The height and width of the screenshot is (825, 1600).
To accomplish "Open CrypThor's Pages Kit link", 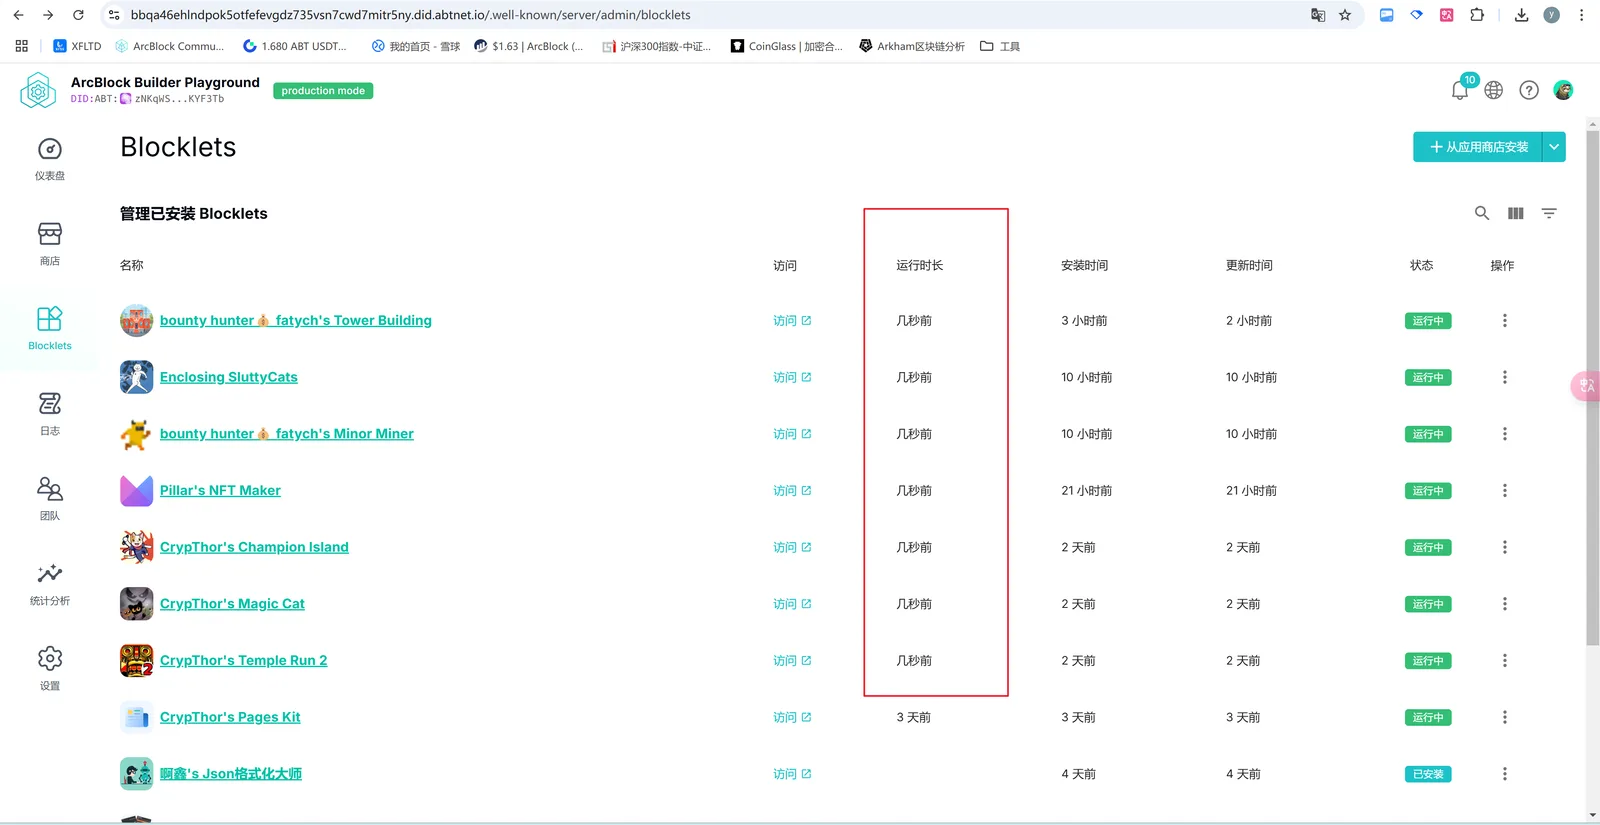I will pyautogui.click(x=230, y=717).
